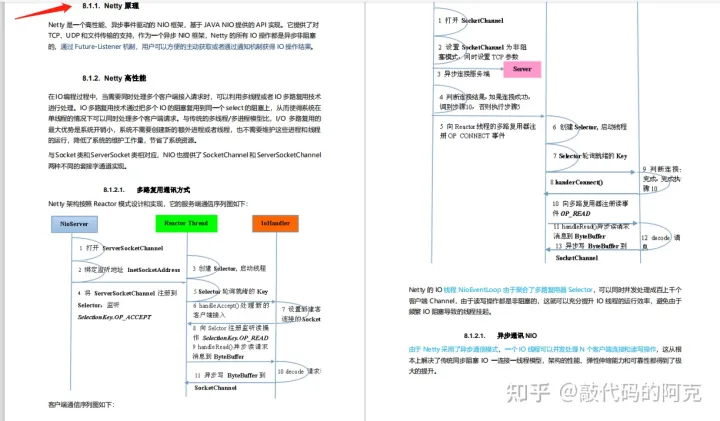This screenshot has width=720, height=421.
Task: Click step "7 Selector 轮询就绪的 Key"
Action: [x=590, y=156]
